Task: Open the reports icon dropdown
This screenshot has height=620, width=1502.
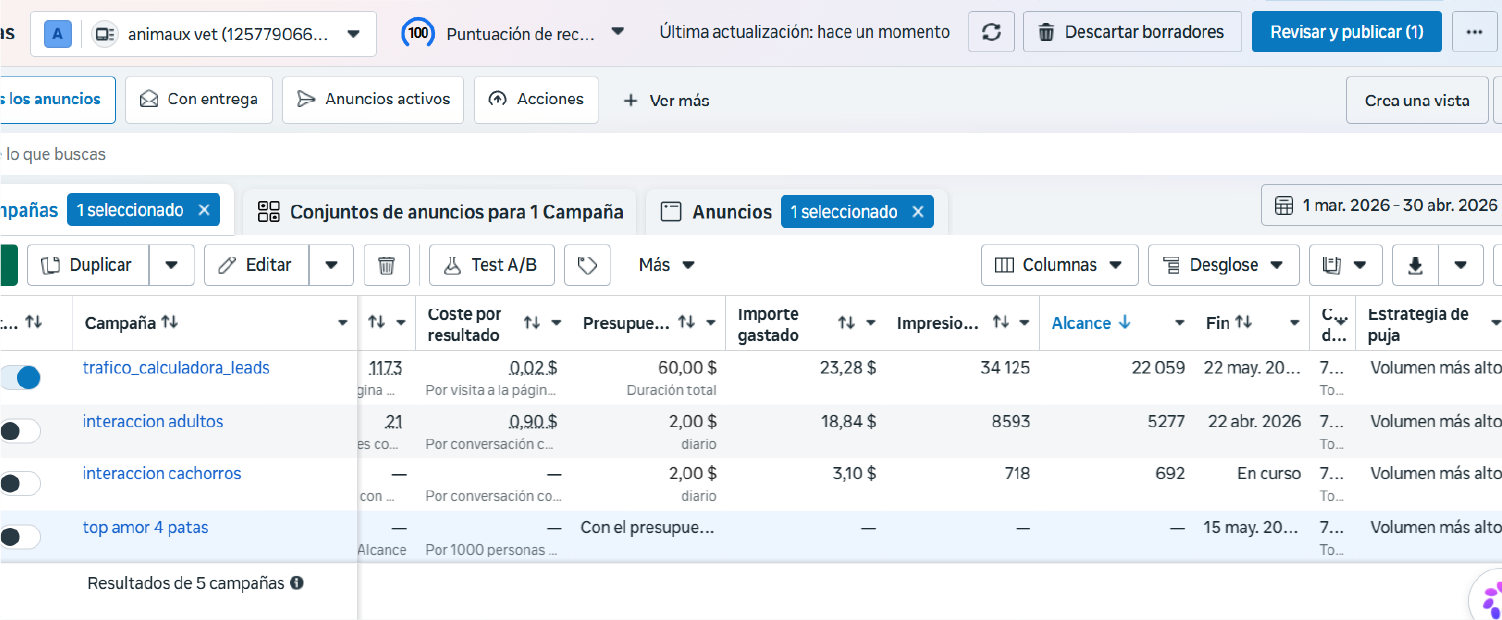Action: tap(1346, 265)
